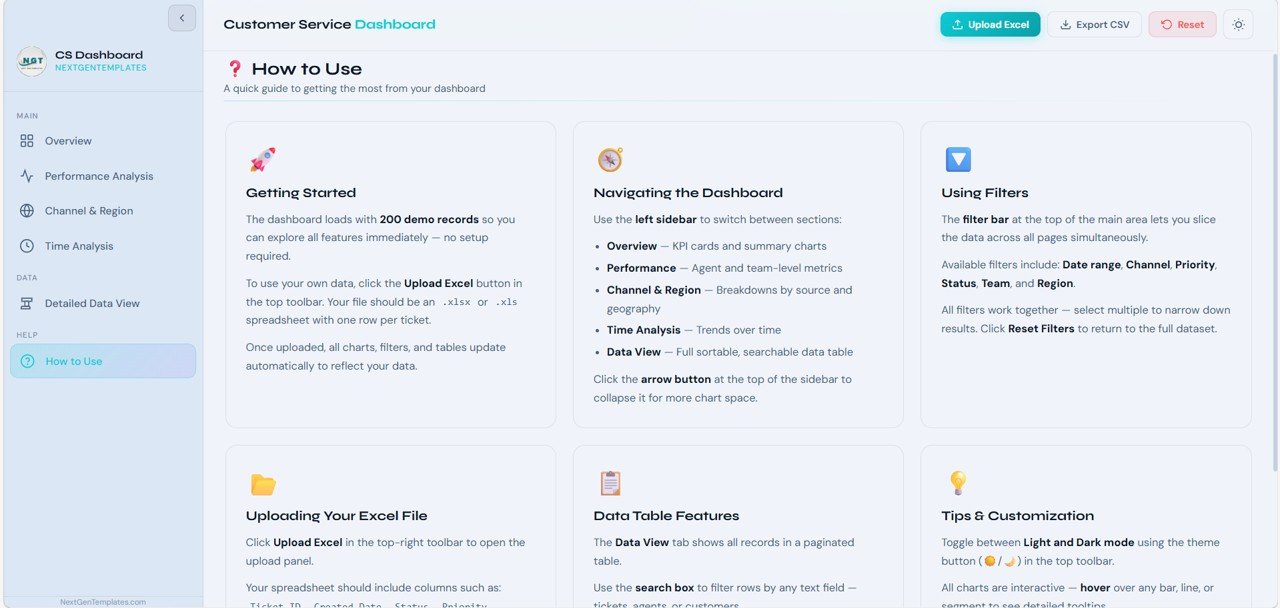Click the Upload Excel button
1280x608 pixels.
coord(990,24)
